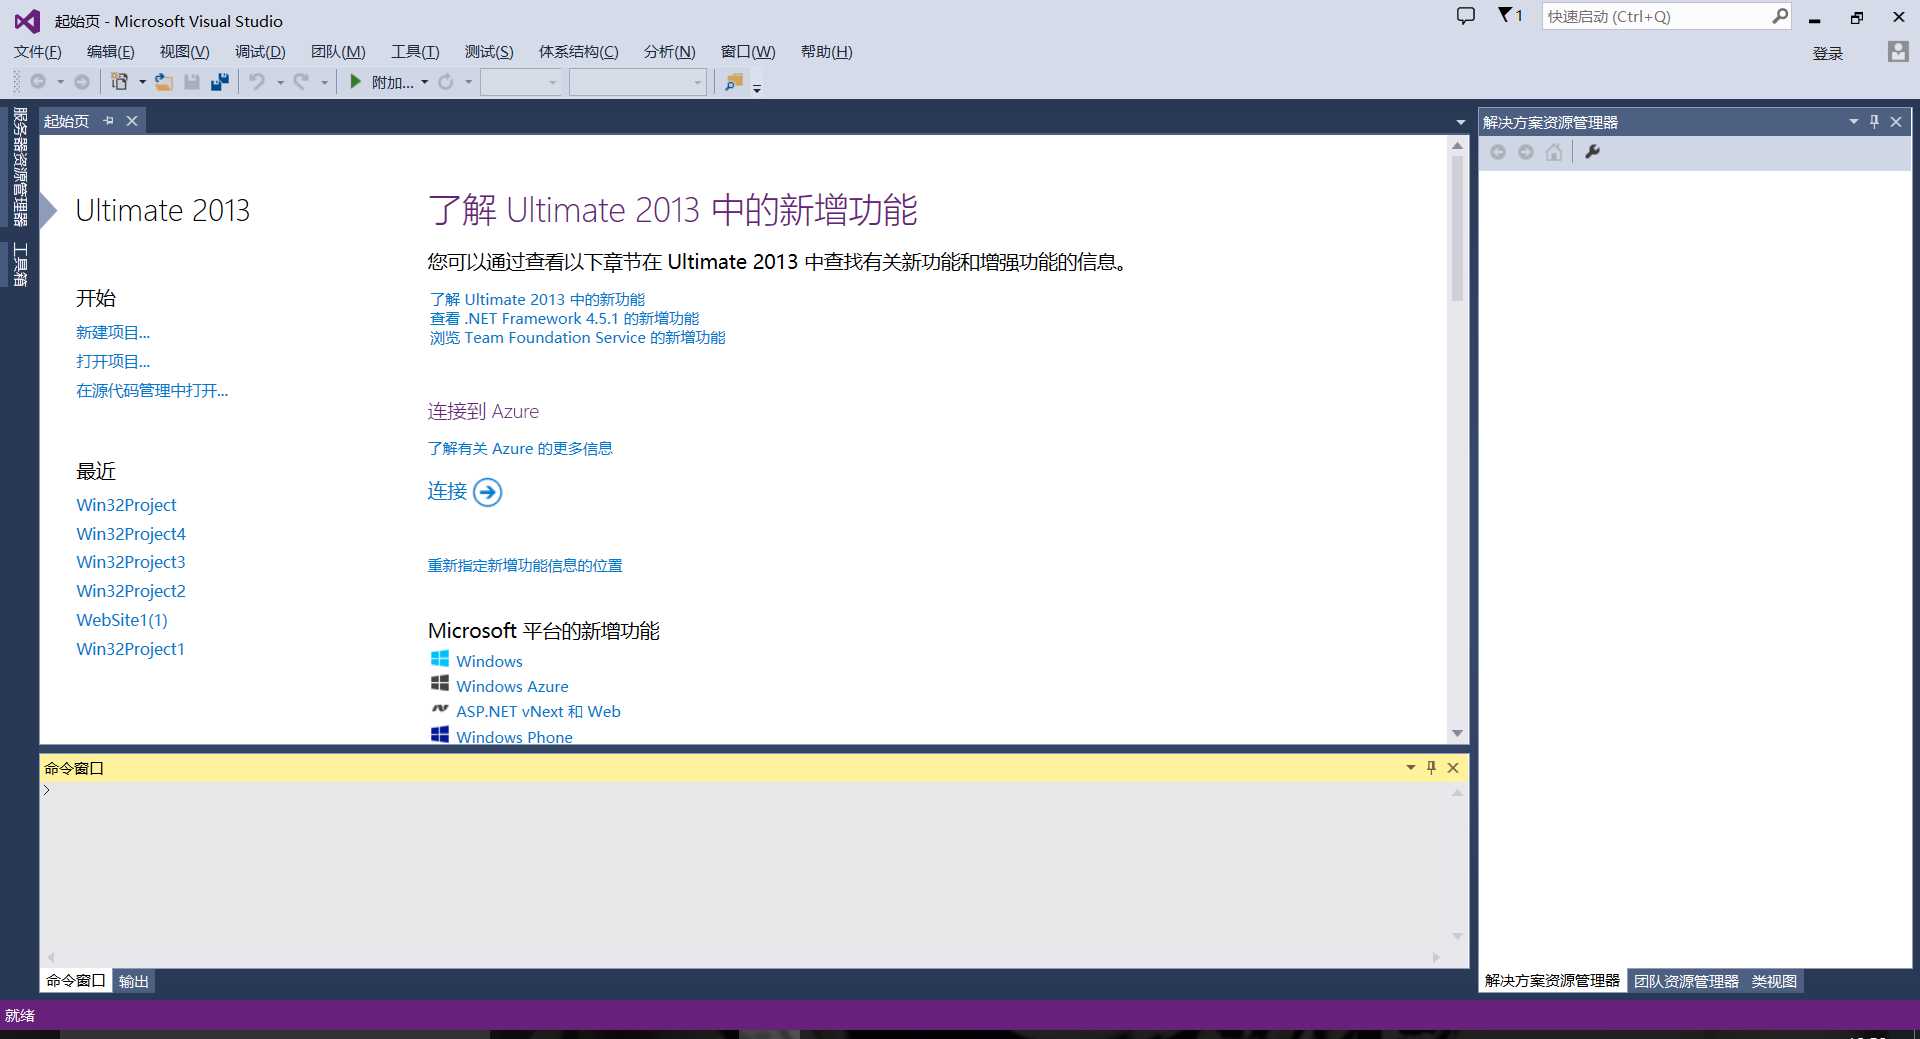Click the green Start/Attach play icon

tap(355, 82)
